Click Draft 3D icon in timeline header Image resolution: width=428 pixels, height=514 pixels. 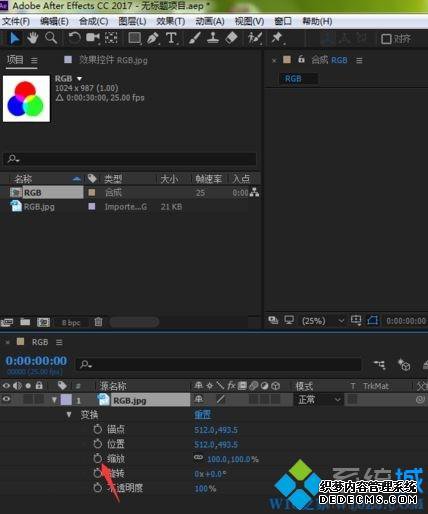[404, 365]
